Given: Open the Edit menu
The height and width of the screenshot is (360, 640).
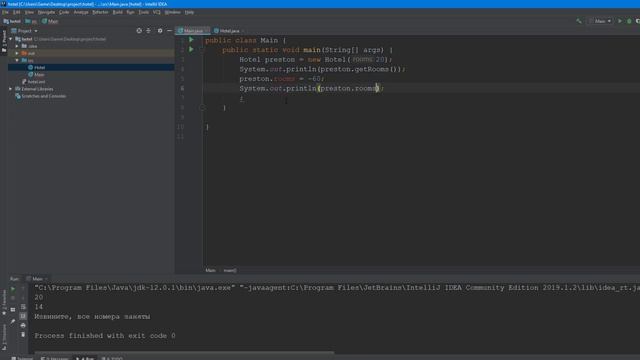Looking at the screenshot, I should point(16,12).
